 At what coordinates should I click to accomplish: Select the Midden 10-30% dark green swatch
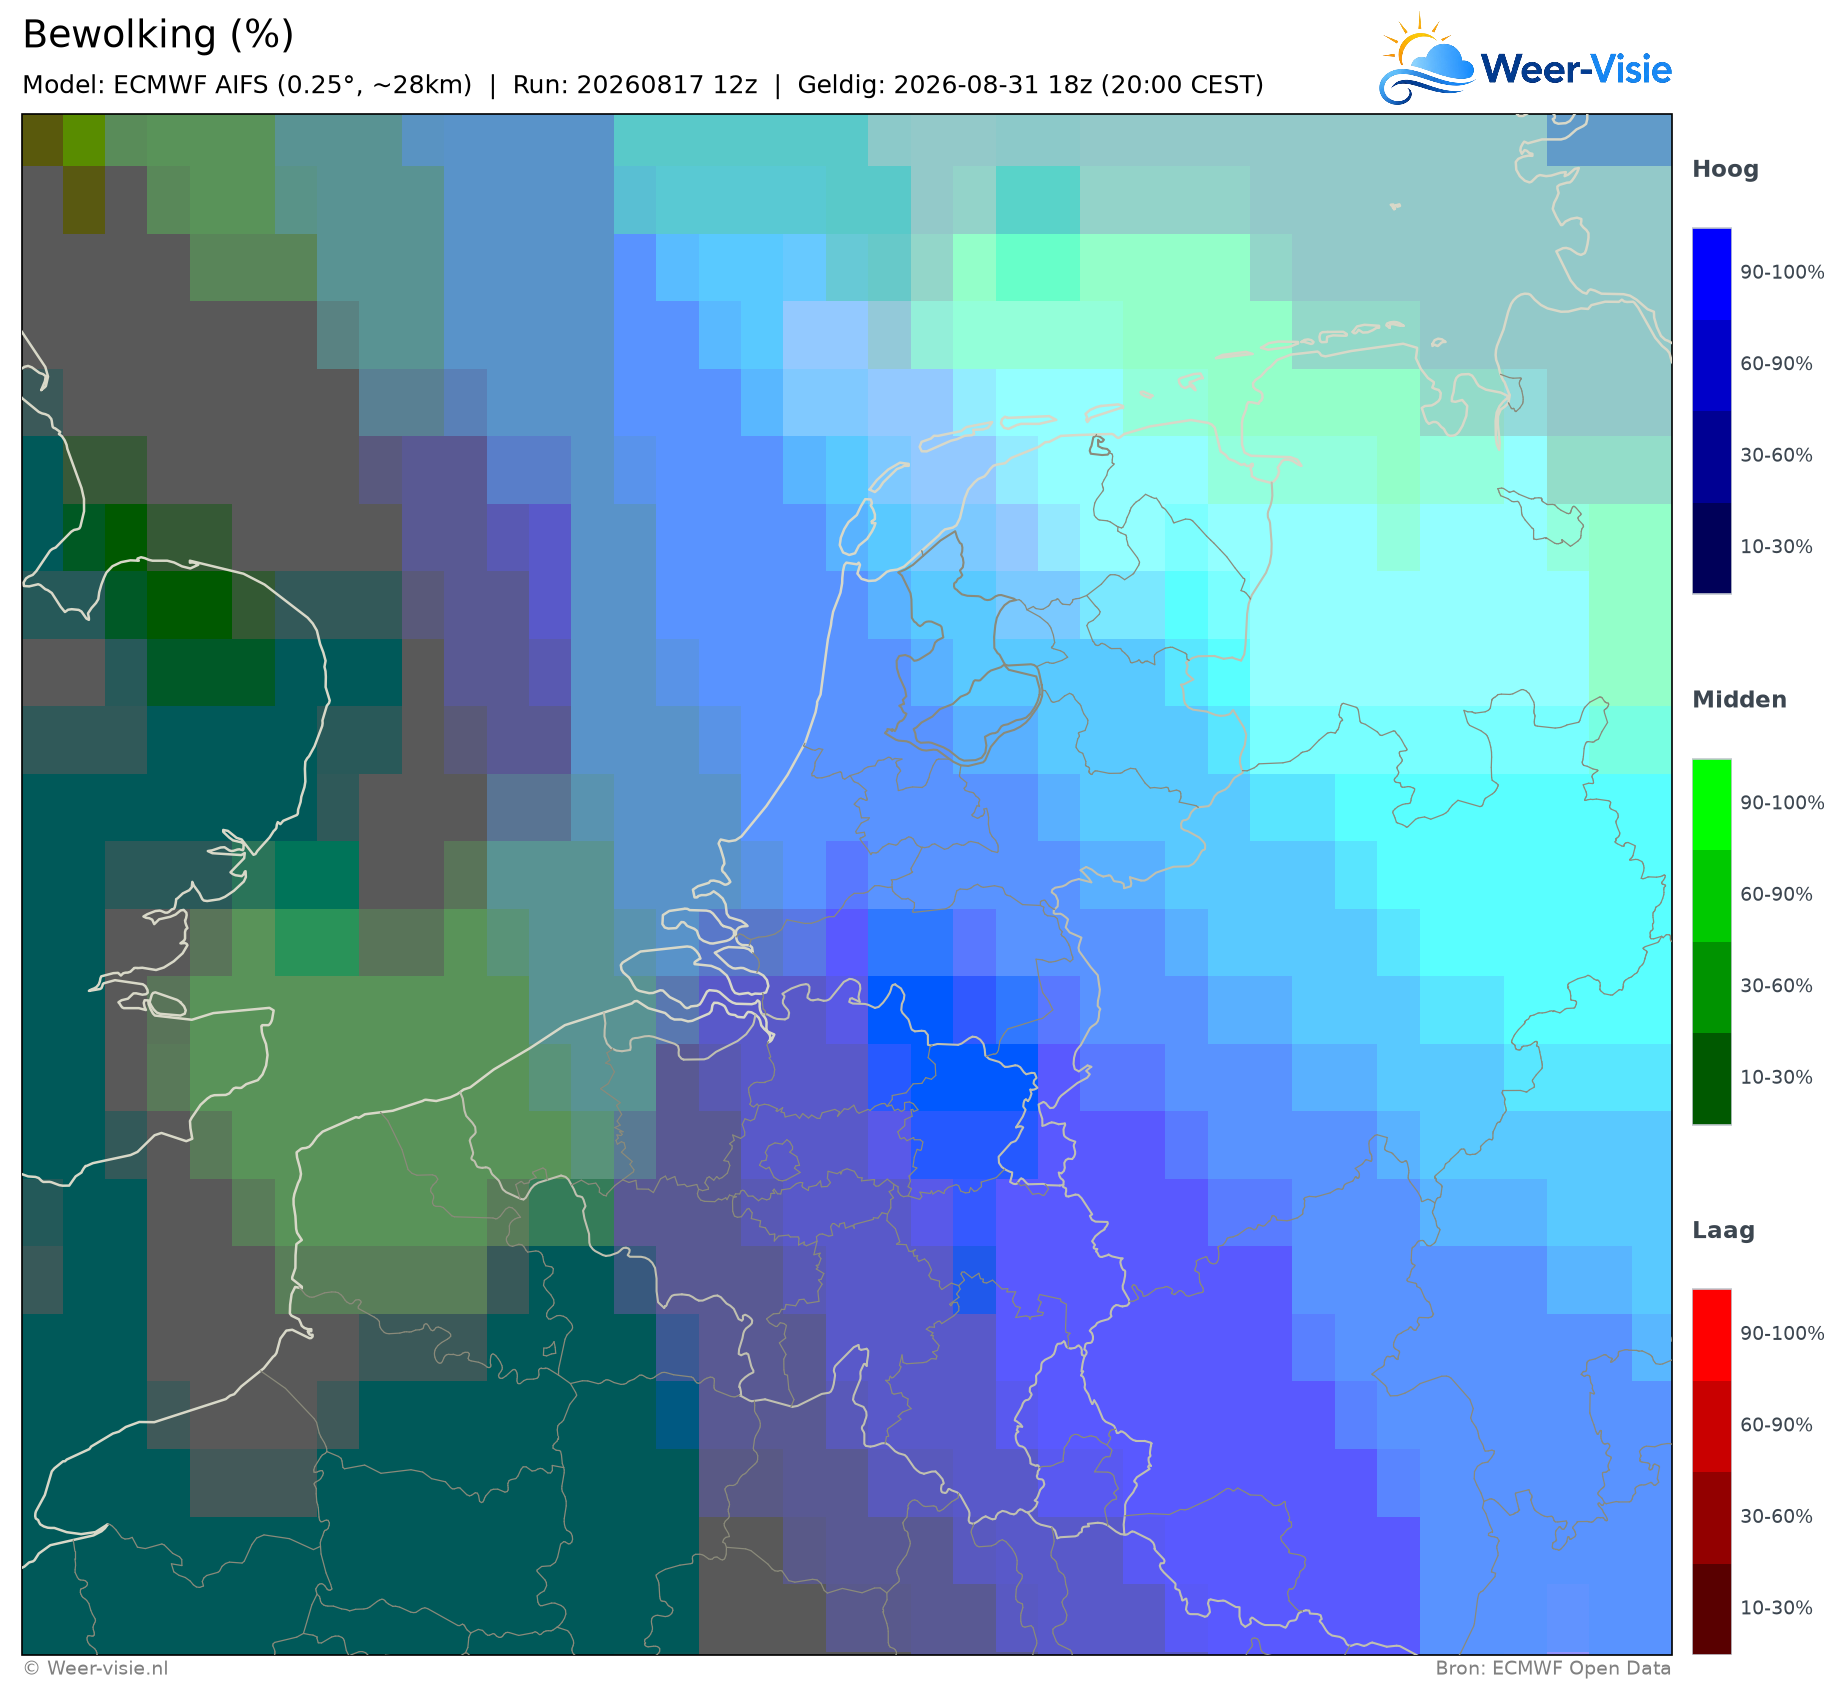point(1711,1079)
